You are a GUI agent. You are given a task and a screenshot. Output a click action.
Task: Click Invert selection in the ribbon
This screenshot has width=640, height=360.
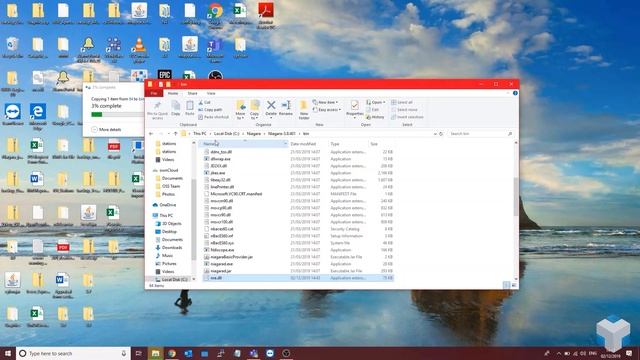coord(407,117)
